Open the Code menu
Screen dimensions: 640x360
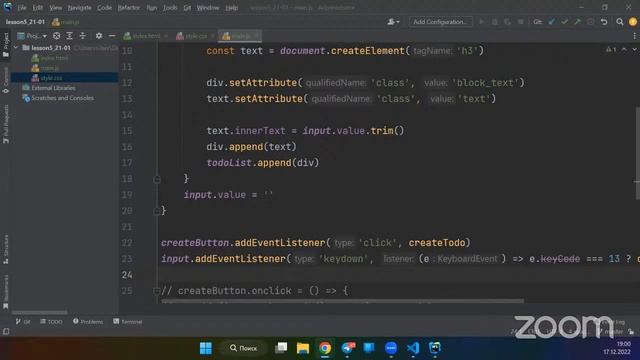(104, 8)
